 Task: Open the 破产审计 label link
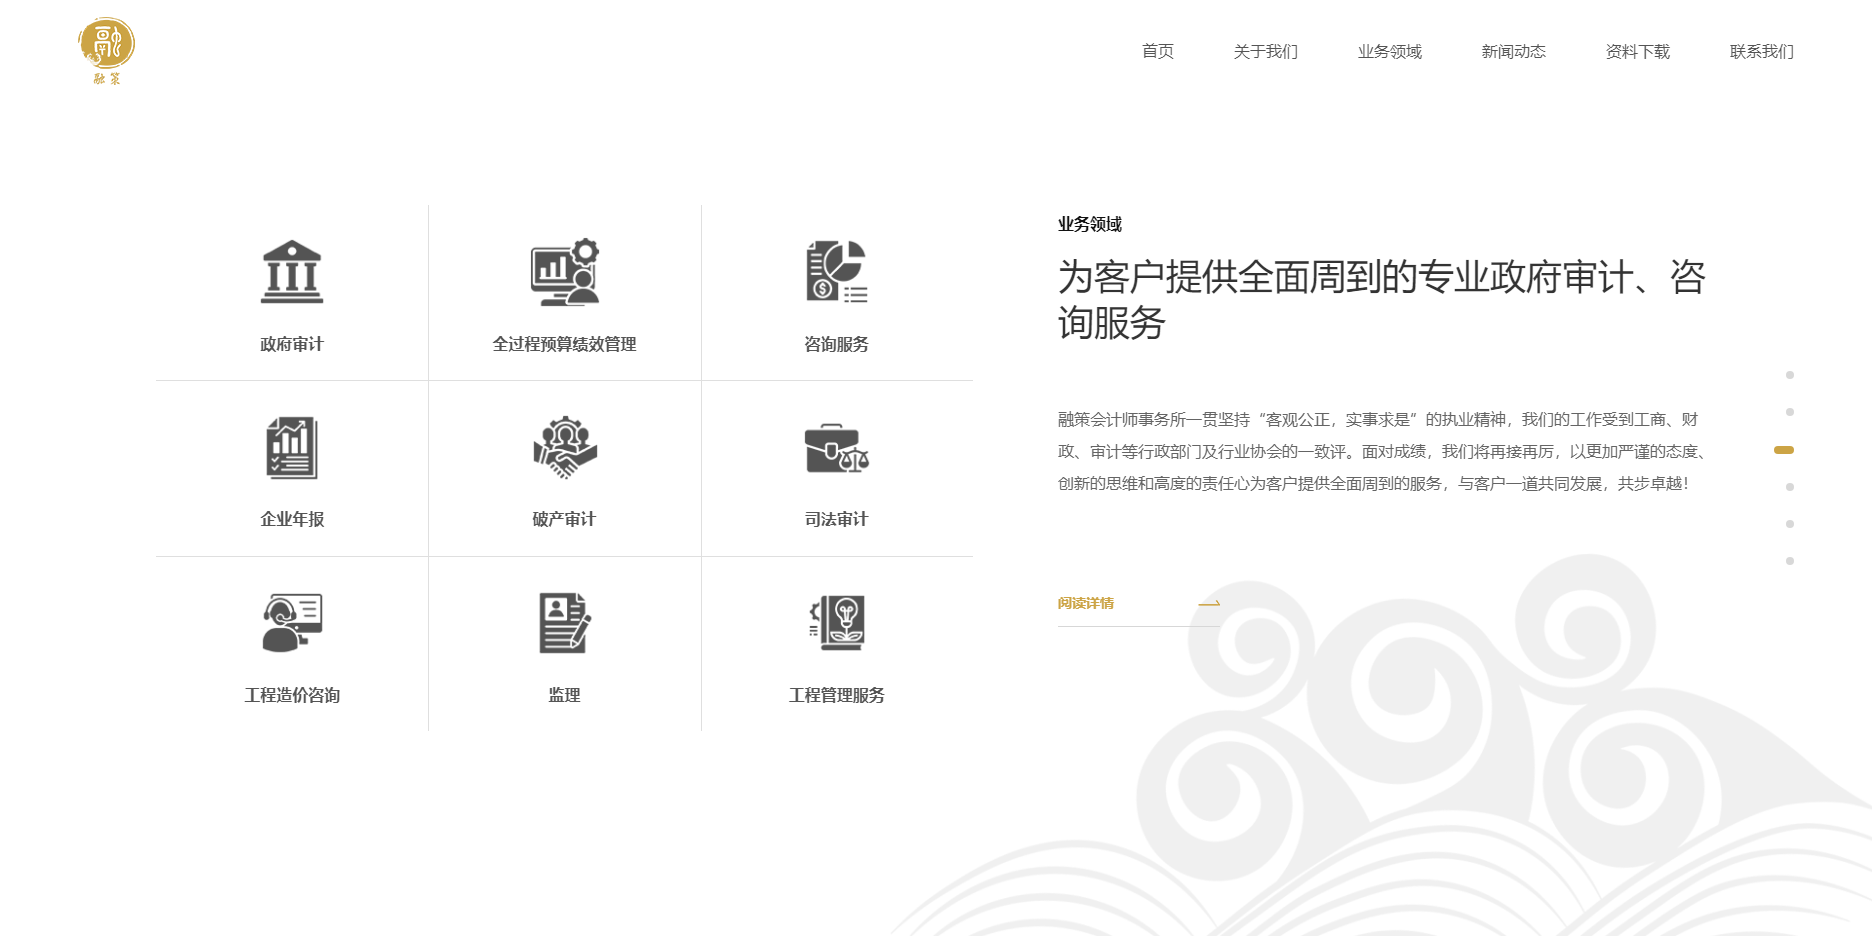pos(565,519)
